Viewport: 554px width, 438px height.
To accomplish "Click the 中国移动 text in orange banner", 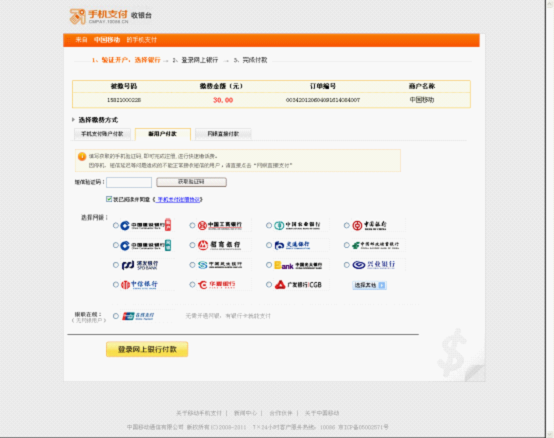I will point(107,40).
